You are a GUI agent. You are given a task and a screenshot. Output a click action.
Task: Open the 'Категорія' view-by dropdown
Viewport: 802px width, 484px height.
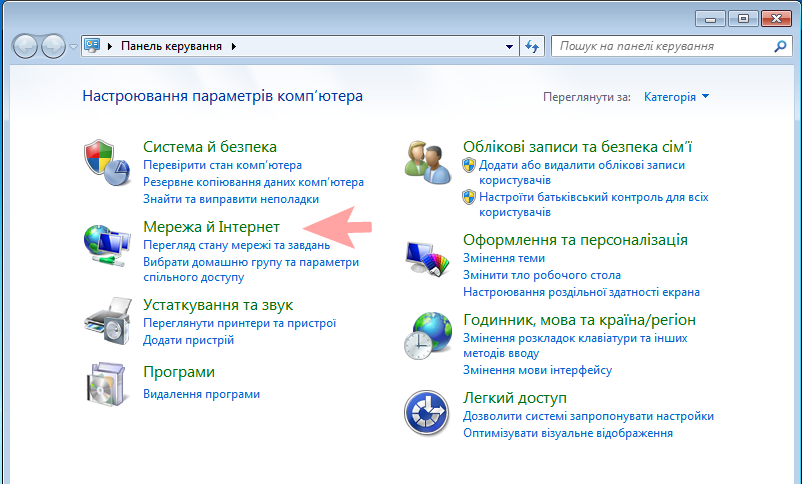click(676, 97)
